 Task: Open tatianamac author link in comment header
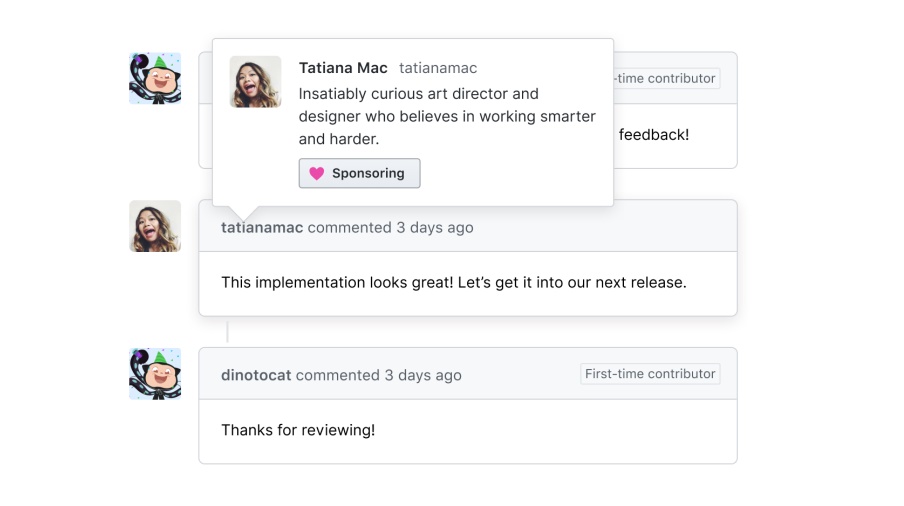pos(262,228)
